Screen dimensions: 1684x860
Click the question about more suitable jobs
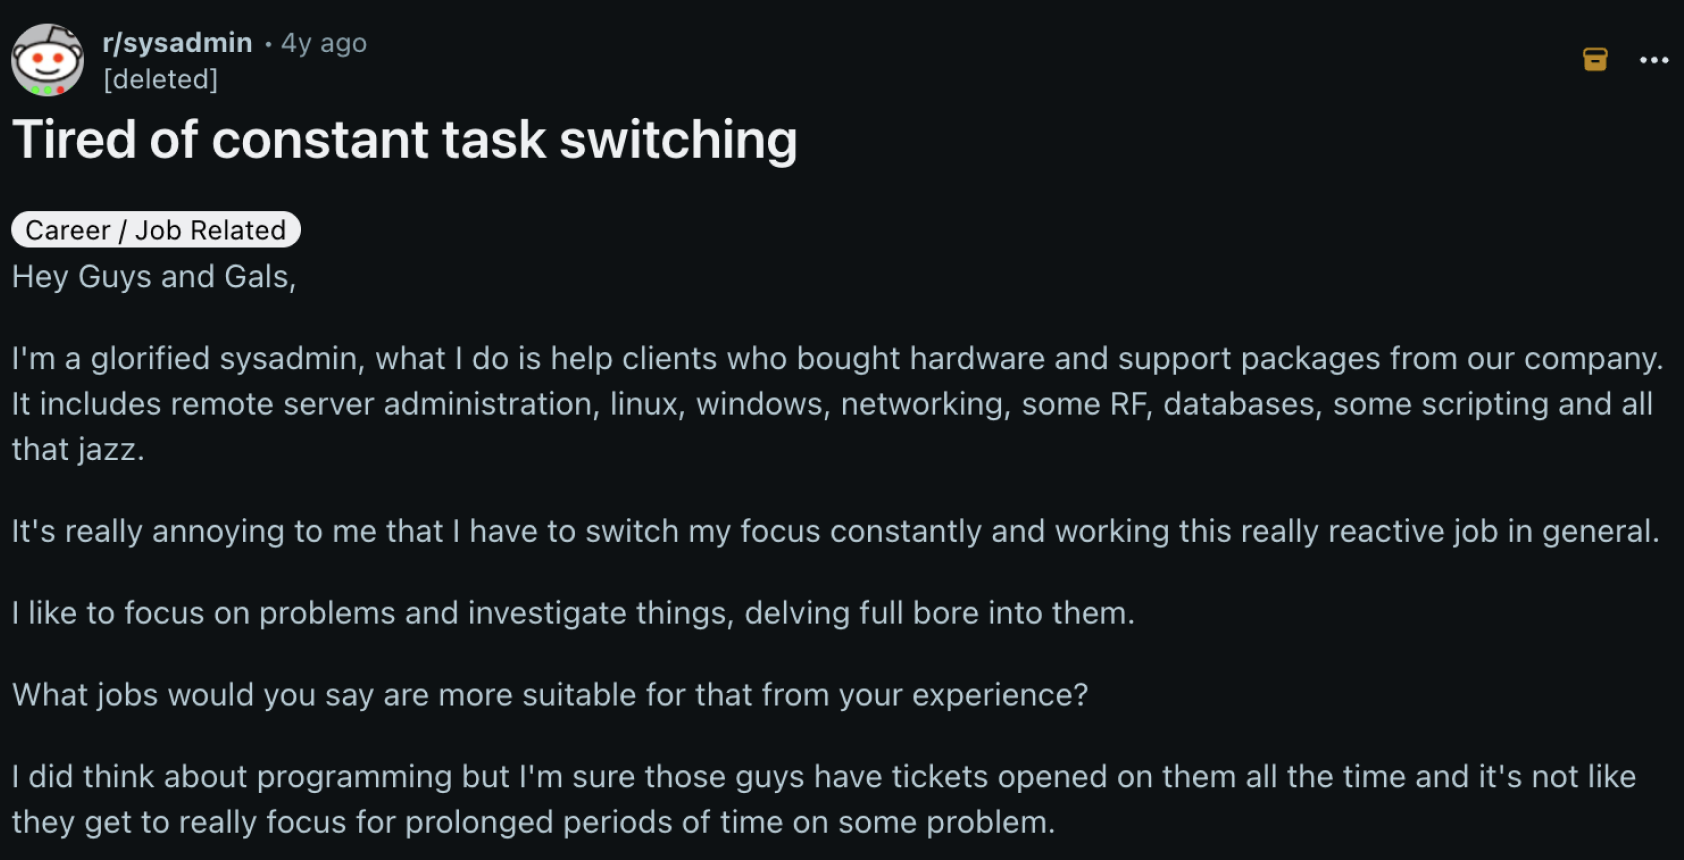549,694
